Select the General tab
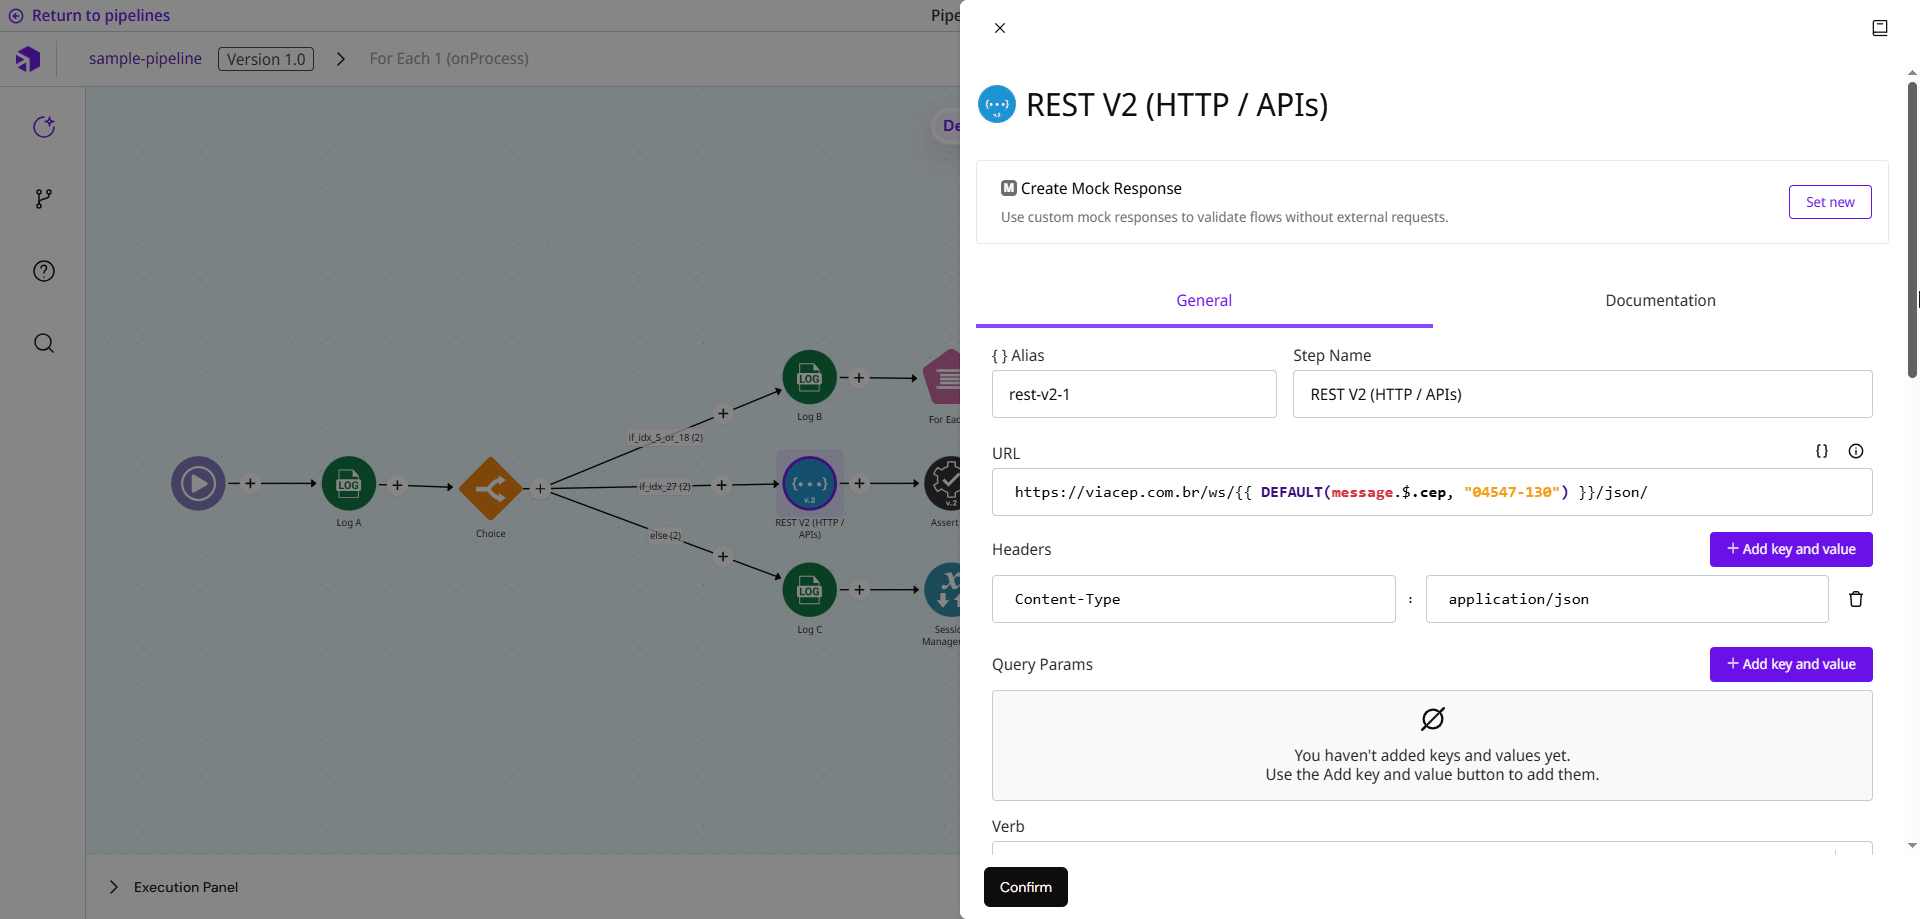The height and width of the screenshot is (919, 1920). pyautogui.click(x=1203, y=301)
